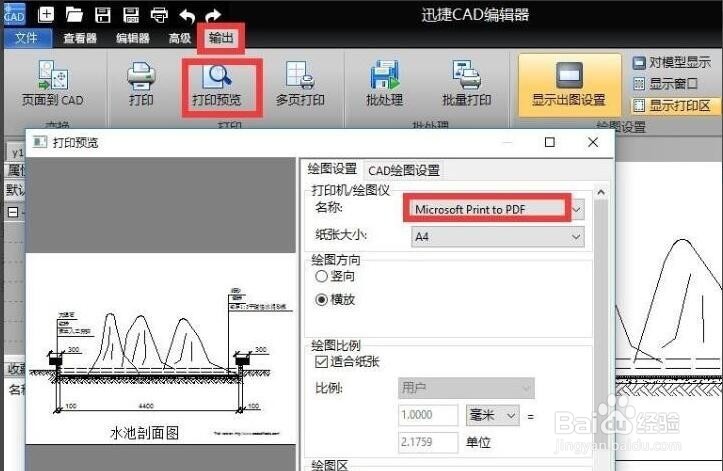Maximize the 打印预览 dialog
Viewport: 723px width, 471px height.
pyautogui.click(x=550, y=142)
